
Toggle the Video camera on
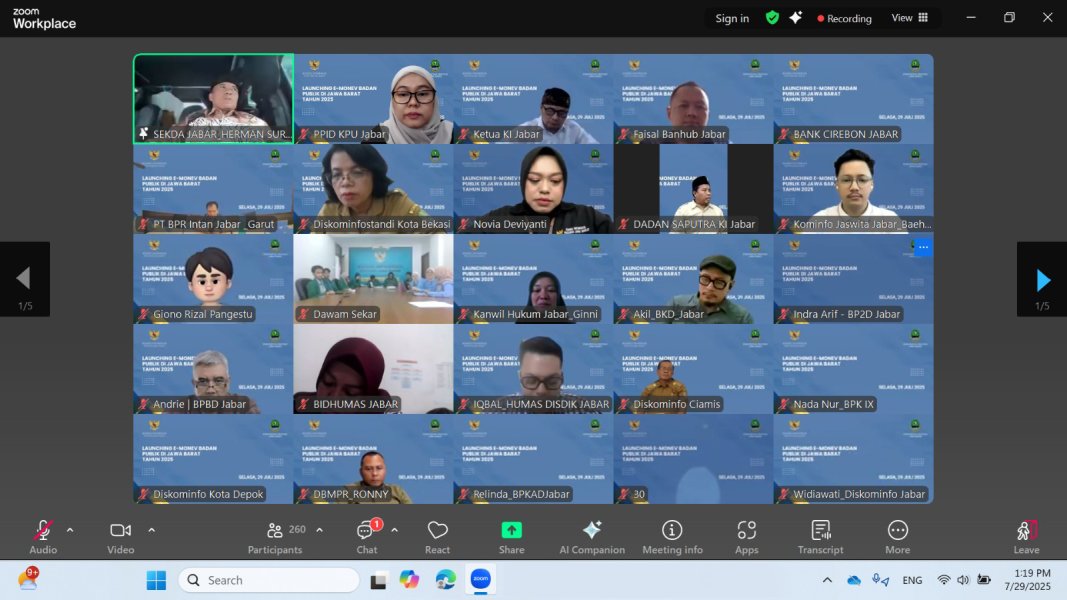(x=120, y=537)
